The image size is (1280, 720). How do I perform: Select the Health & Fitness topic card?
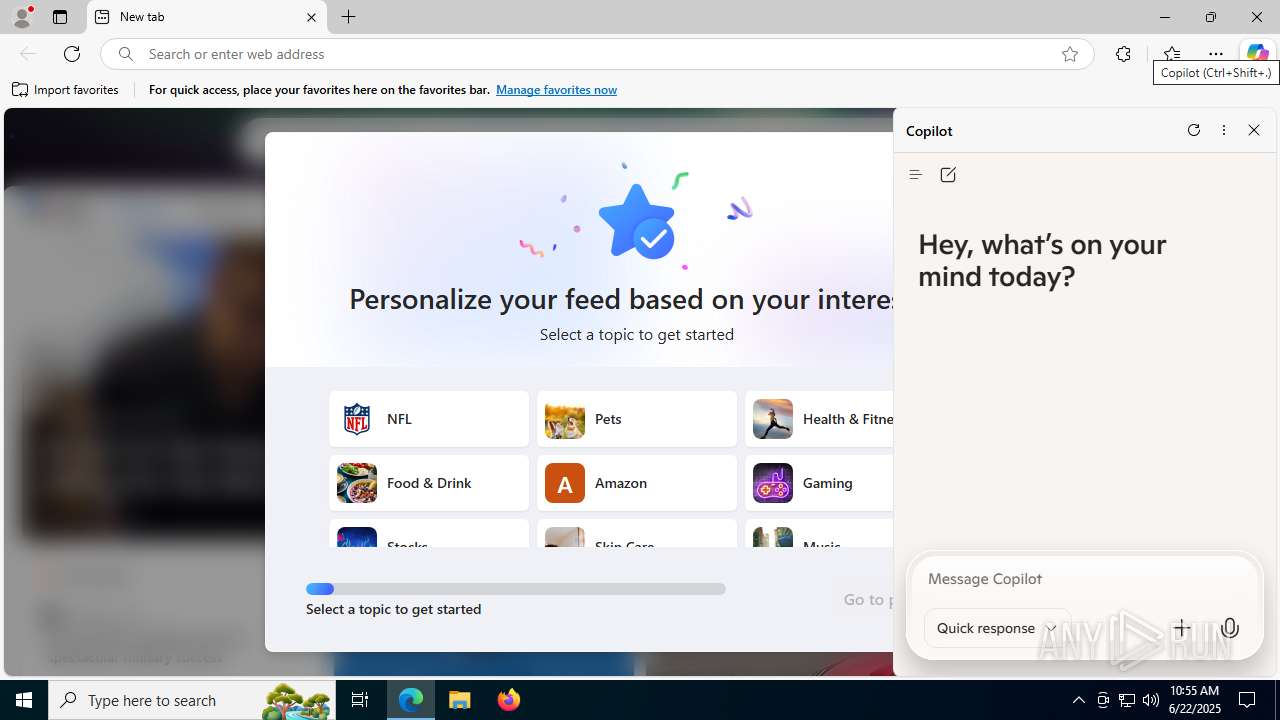[819, 419]
